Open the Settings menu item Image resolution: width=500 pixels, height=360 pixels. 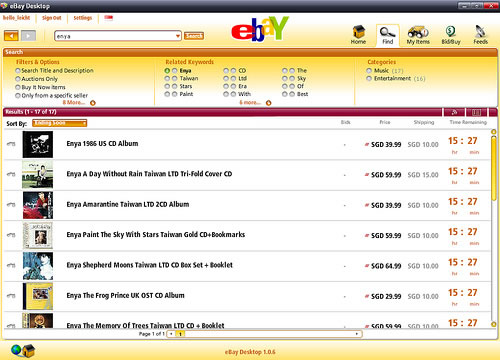coord(83,18)
